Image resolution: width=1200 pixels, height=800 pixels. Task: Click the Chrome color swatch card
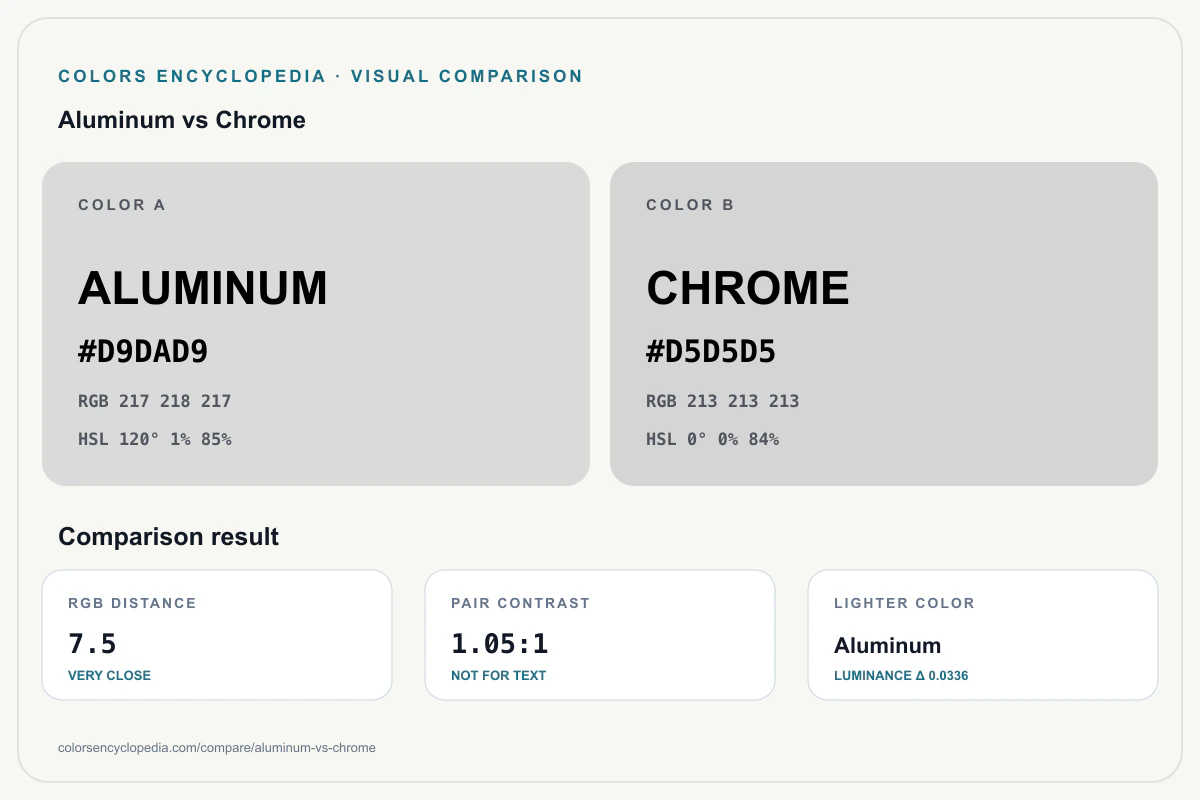pos(884,324)
